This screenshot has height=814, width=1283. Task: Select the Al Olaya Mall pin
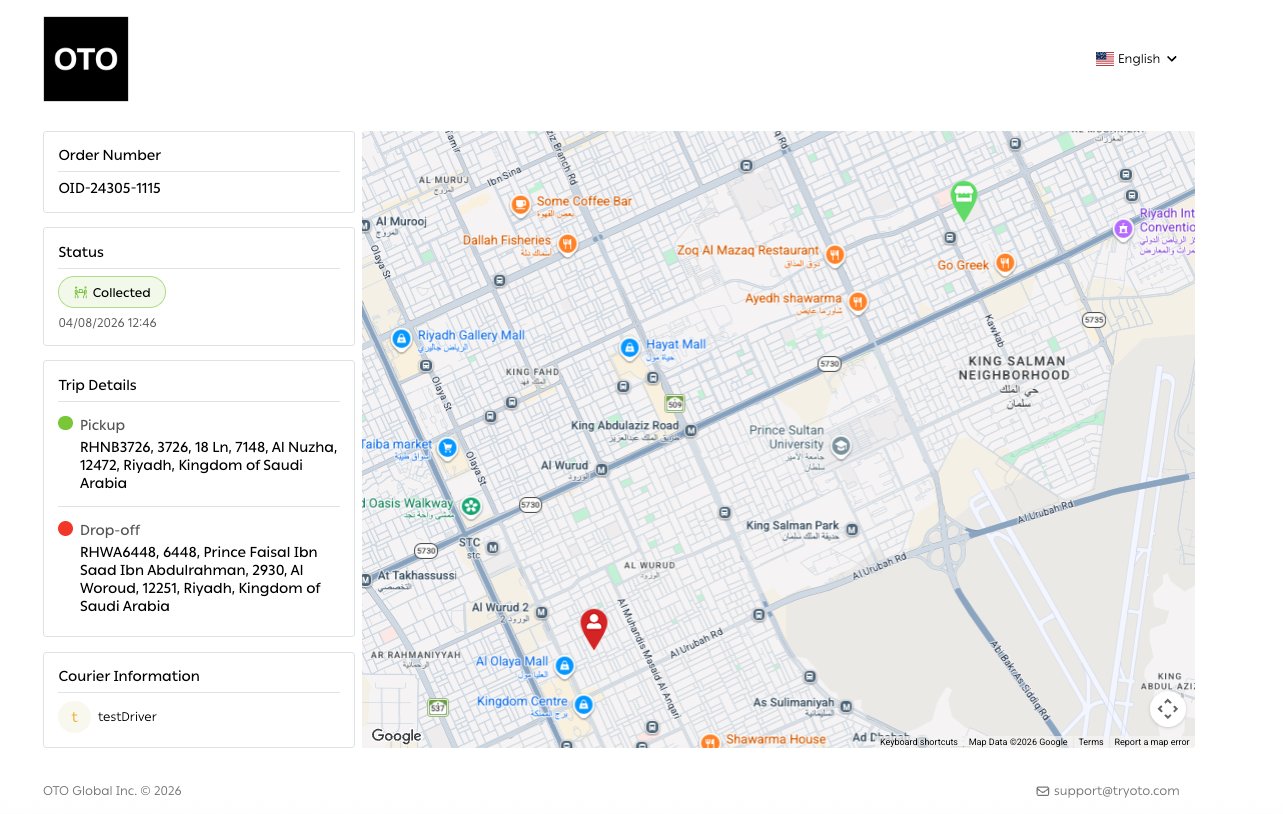(x=564, y=665)
